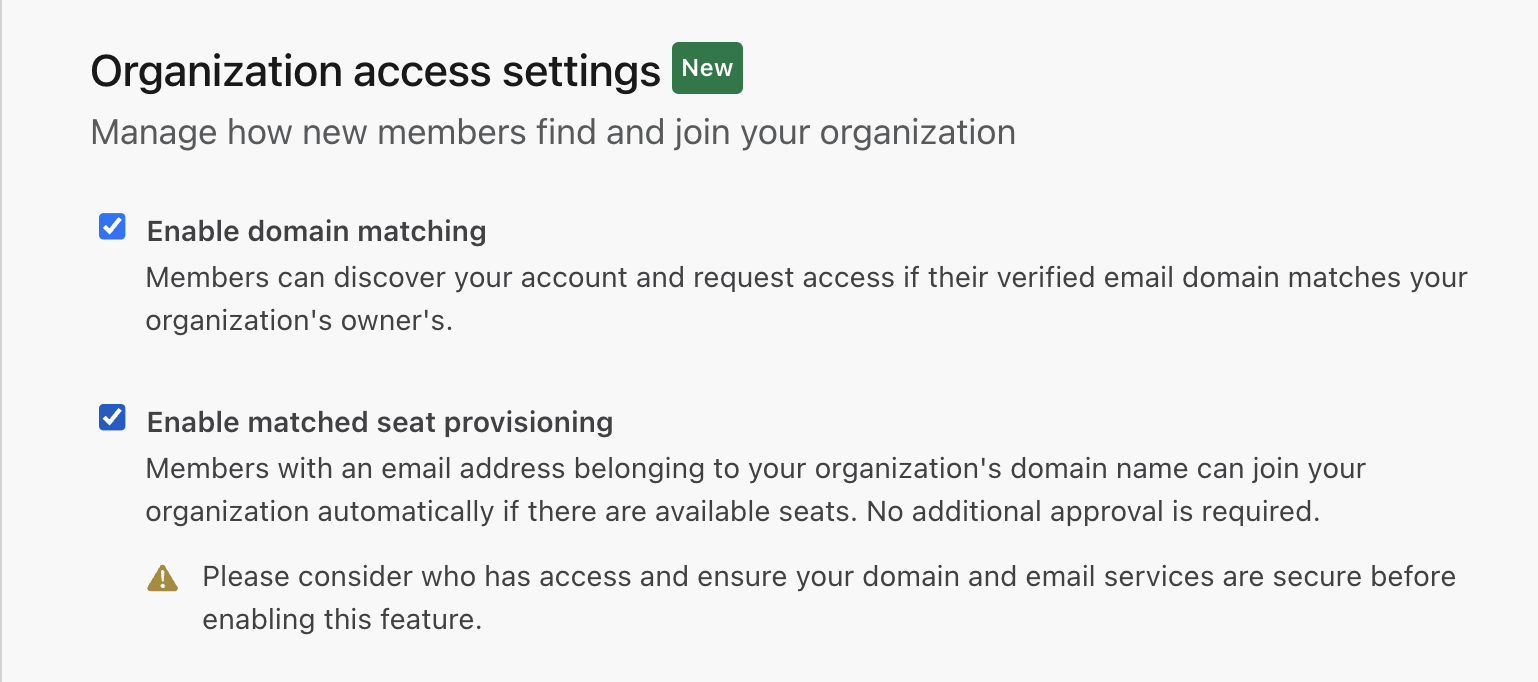Click the "New" label next to the heading

point(707,68)
